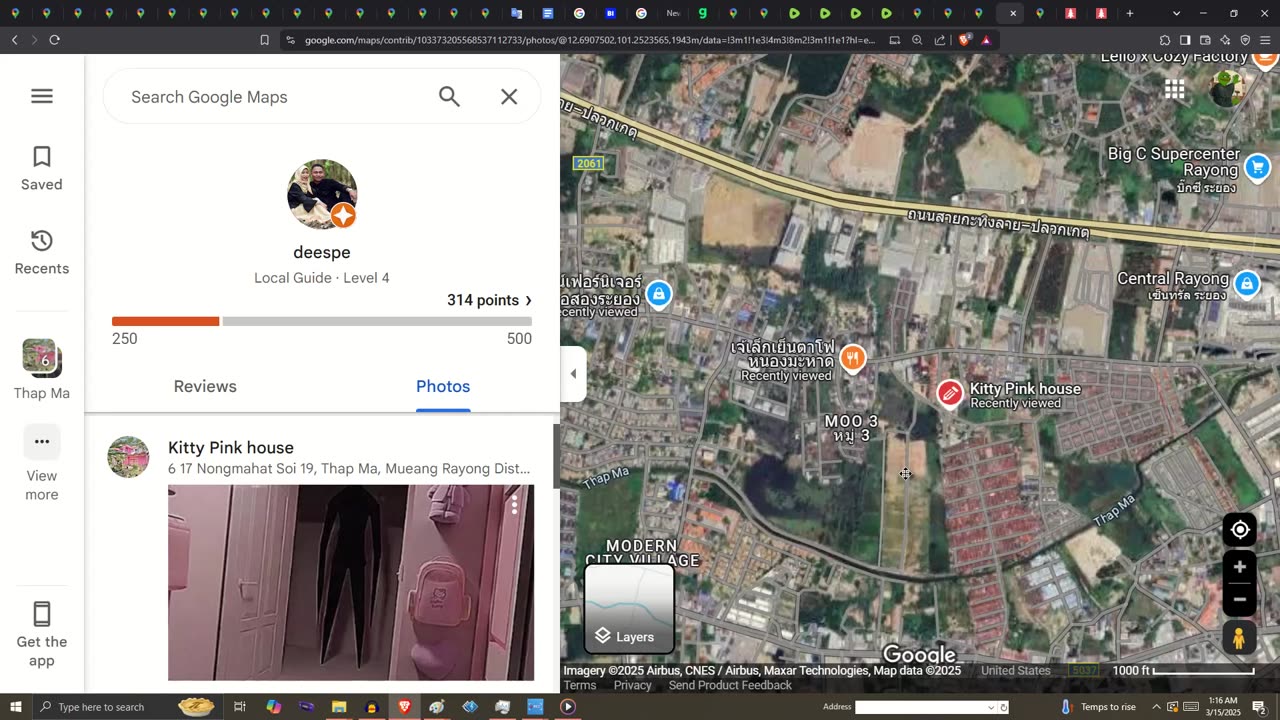Close the active browser tab
The width and height of the screenshot is (1280, 720).
pos(1013,13)
